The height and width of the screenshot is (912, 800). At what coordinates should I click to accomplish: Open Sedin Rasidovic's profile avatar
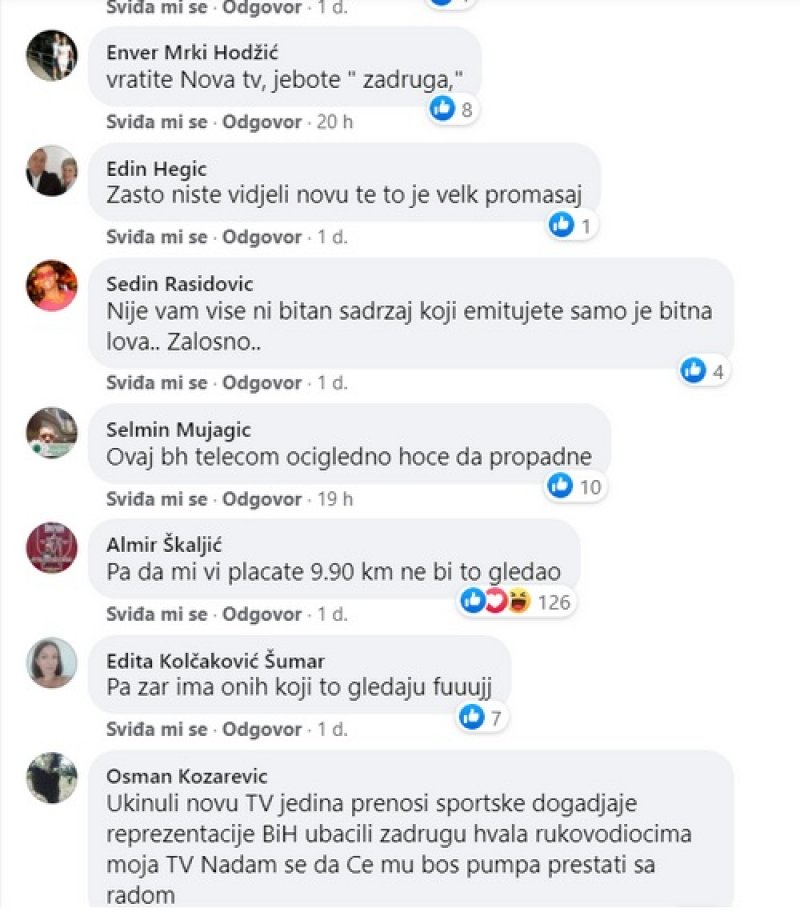point(52,286)
